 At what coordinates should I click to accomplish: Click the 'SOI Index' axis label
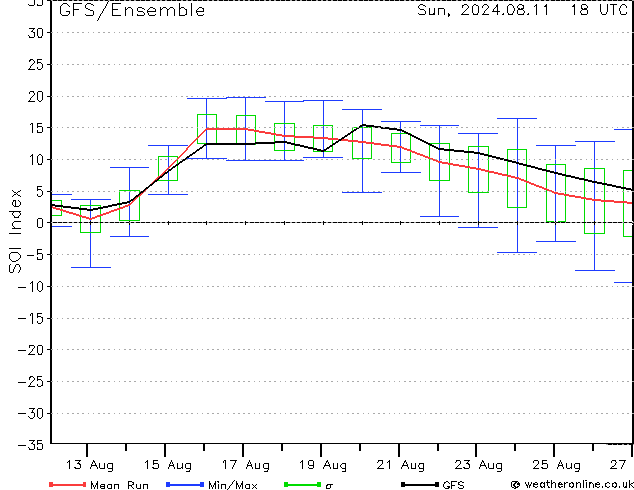(15, 231)
